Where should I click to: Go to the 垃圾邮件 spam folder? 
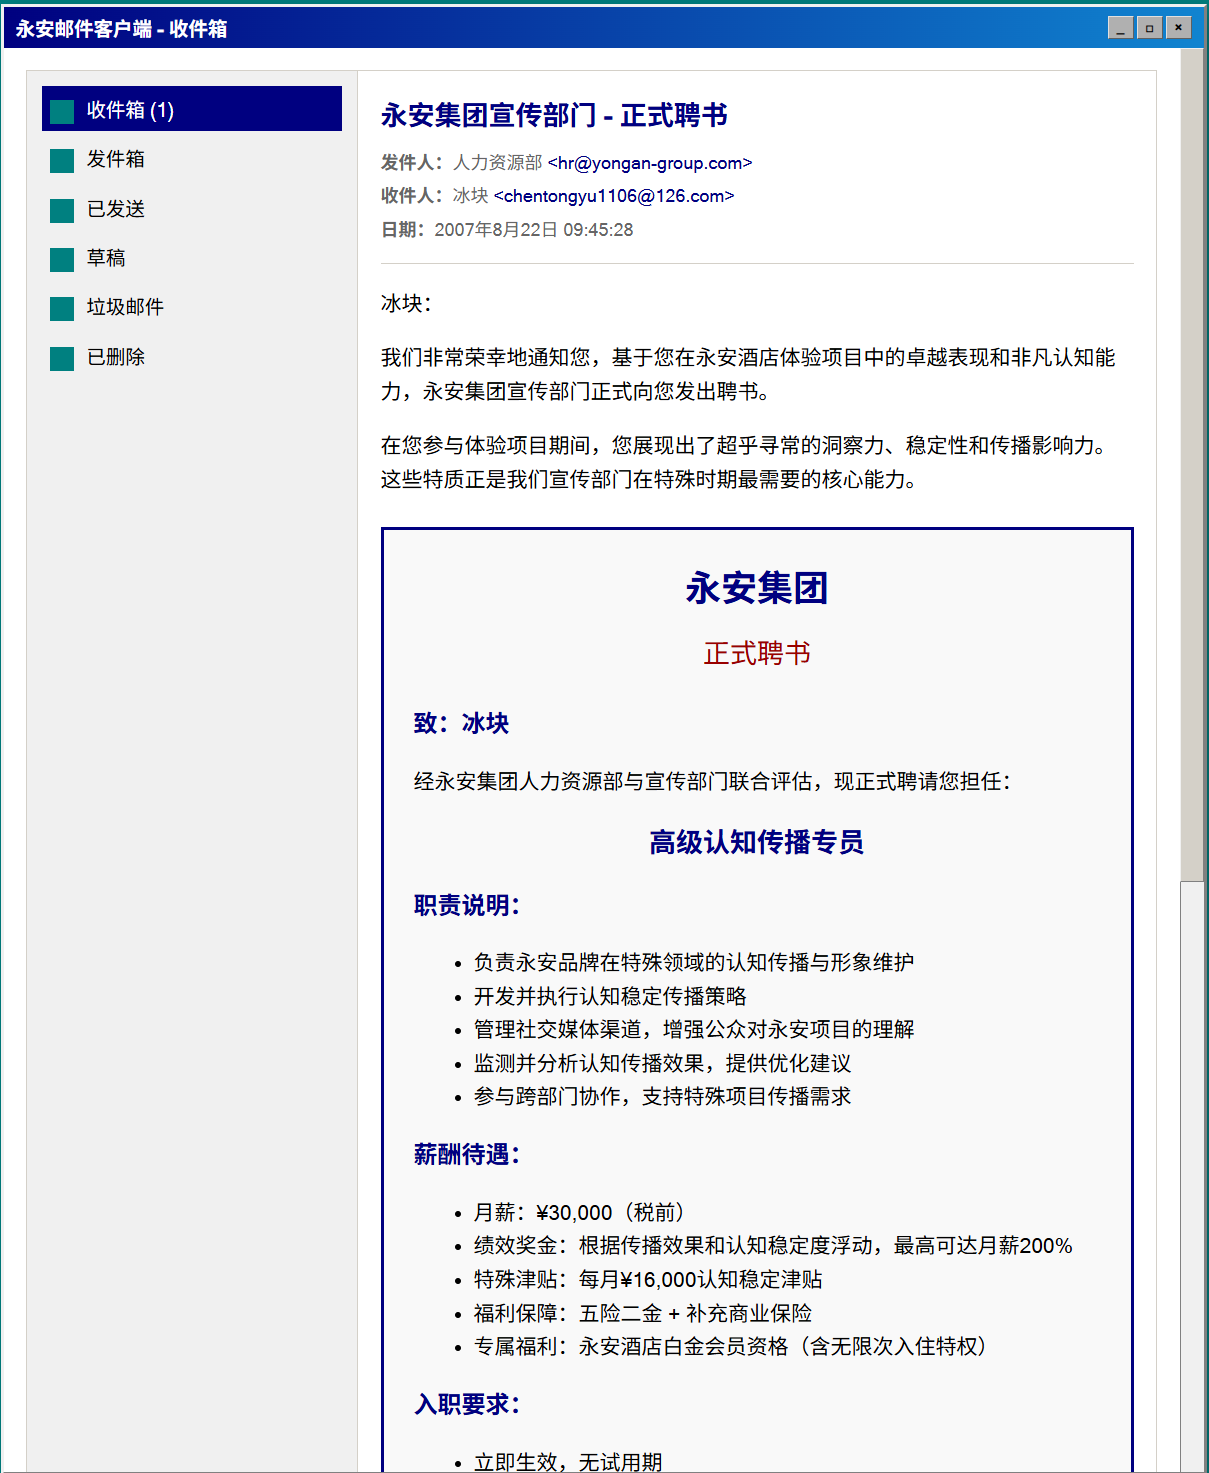(x=125, y=307)
